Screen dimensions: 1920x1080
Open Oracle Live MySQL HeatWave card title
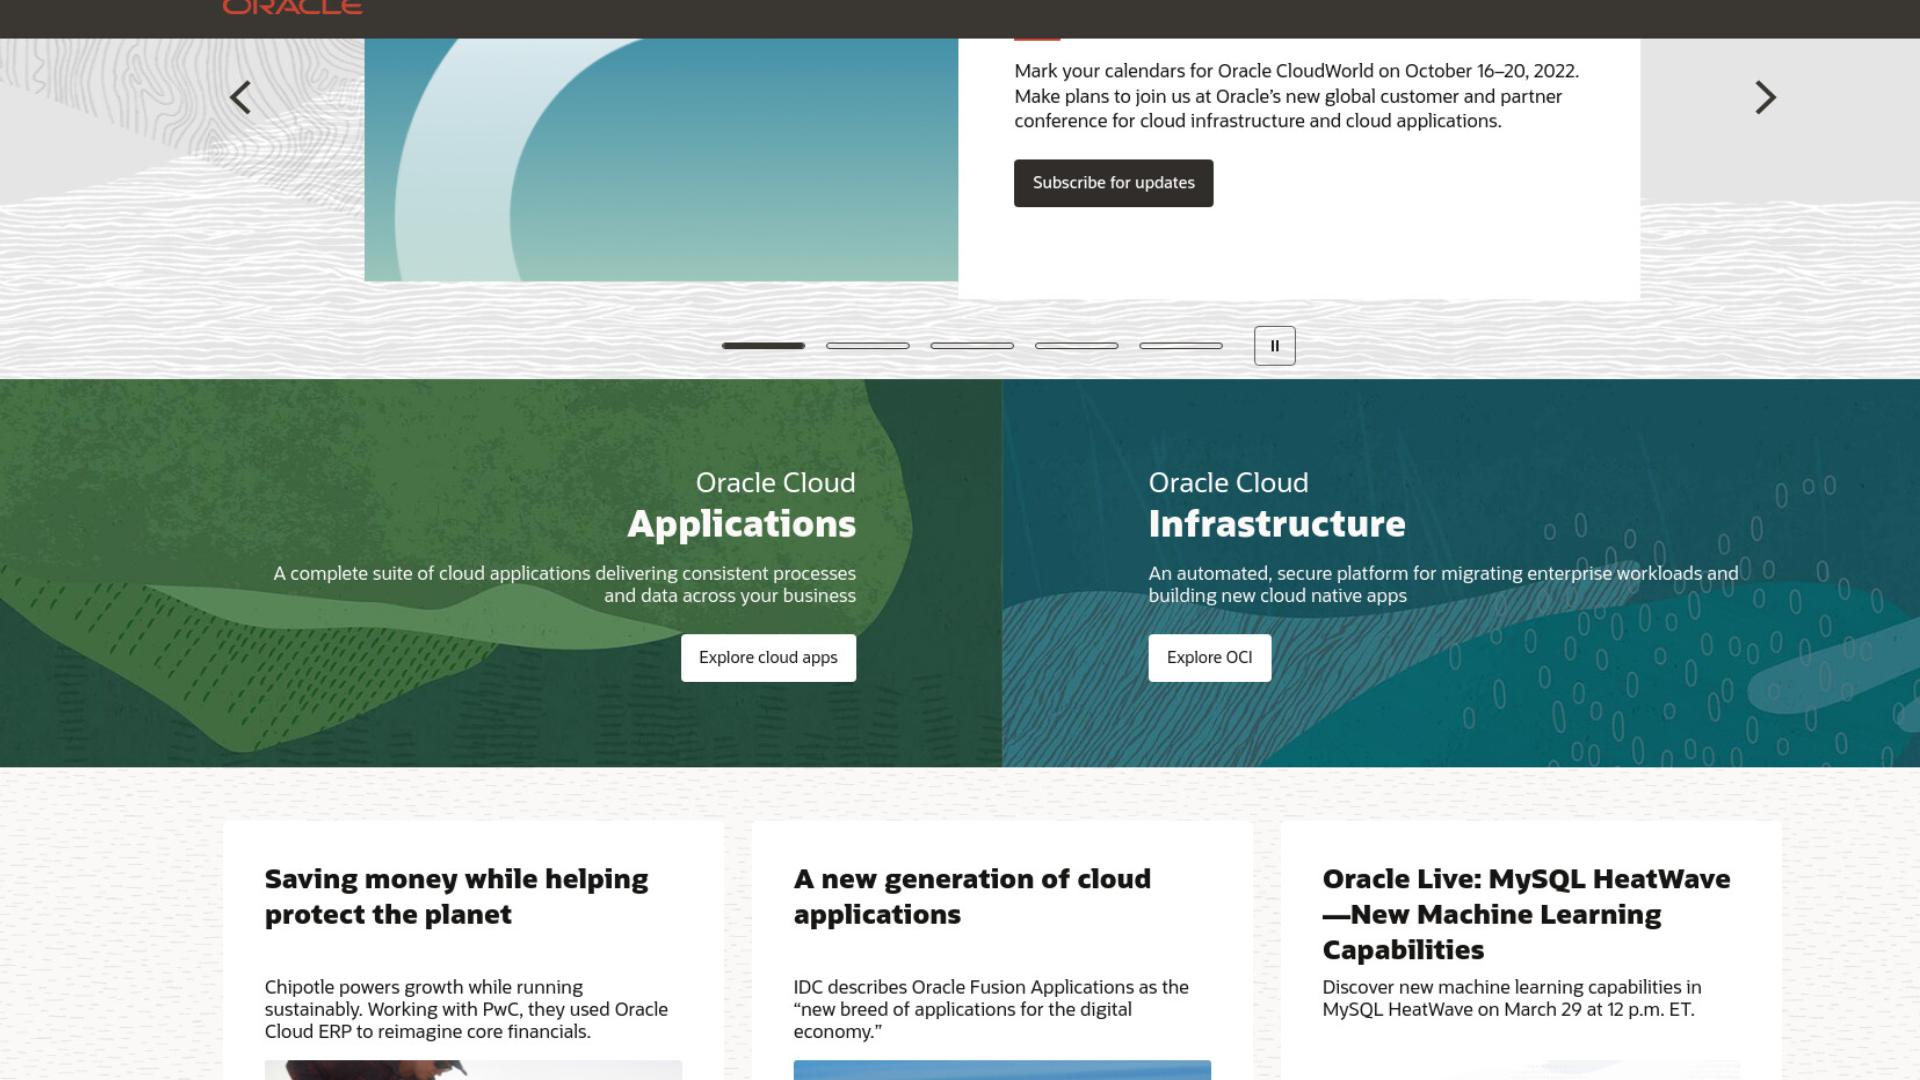[x=1526, y=914]
